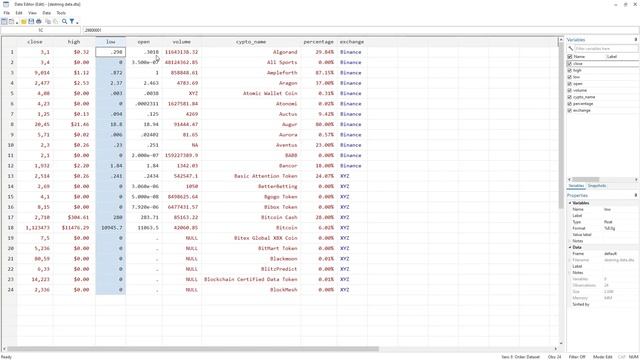Click the filter variables wrench icon
This screenshot has width=640, height=360.
[571, 49]
